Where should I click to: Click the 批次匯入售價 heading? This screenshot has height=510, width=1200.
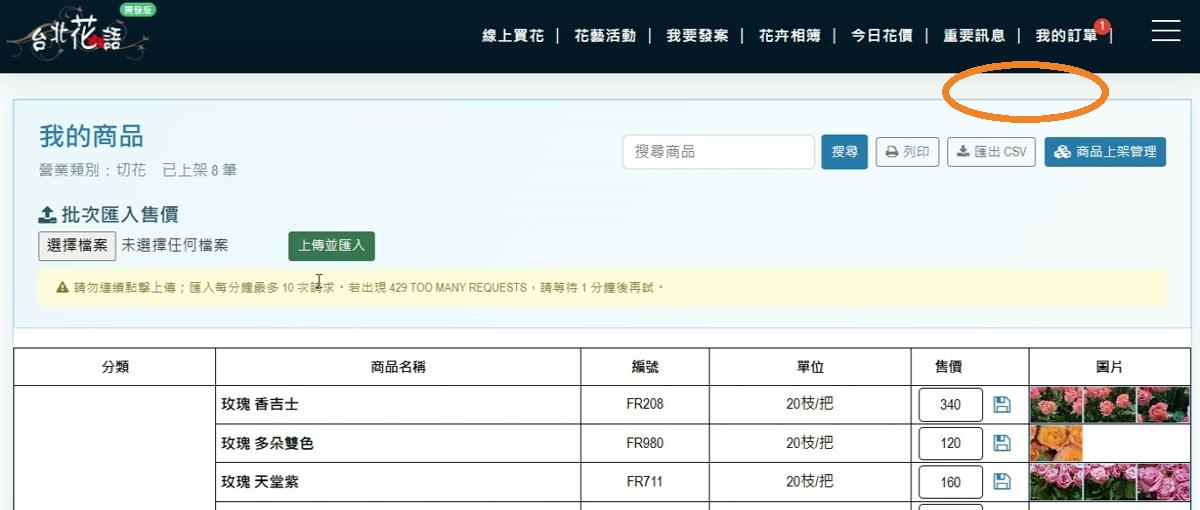(x=108, y=215)
